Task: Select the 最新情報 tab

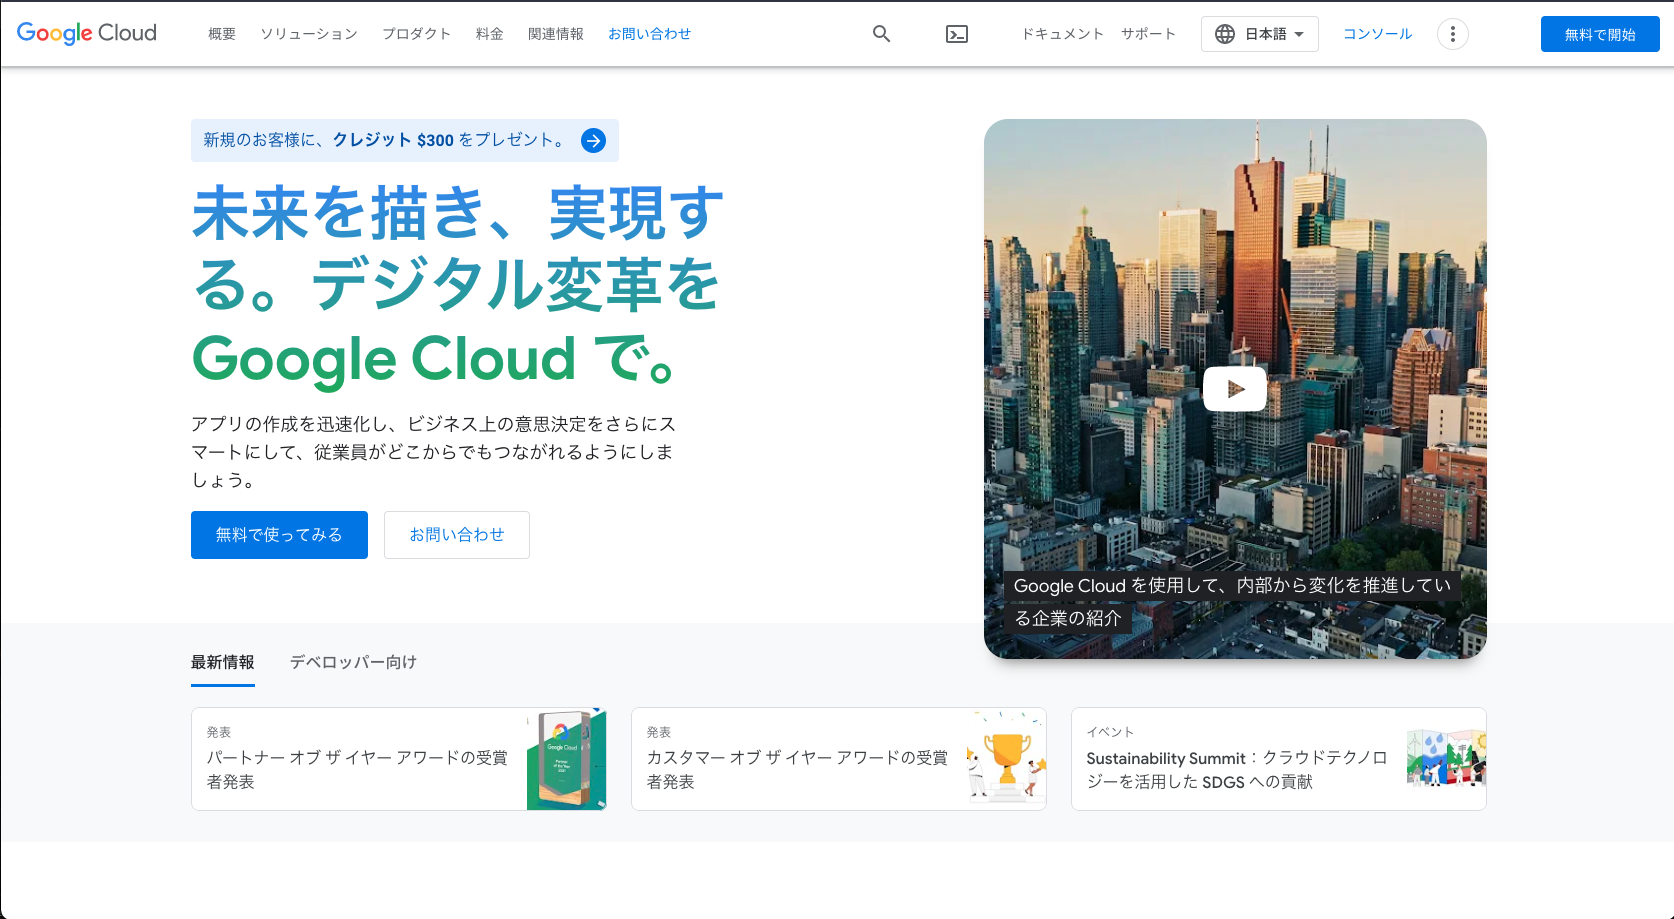Action: pyautogui.click(x=223, y=662)
